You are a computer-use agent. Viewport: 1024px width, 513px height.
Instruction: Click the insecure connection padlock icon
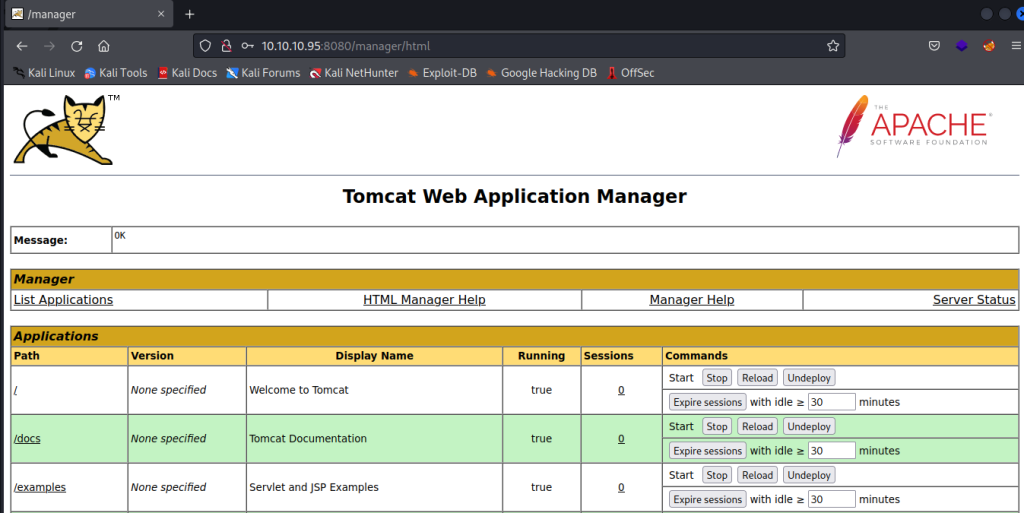coord(225,46)
